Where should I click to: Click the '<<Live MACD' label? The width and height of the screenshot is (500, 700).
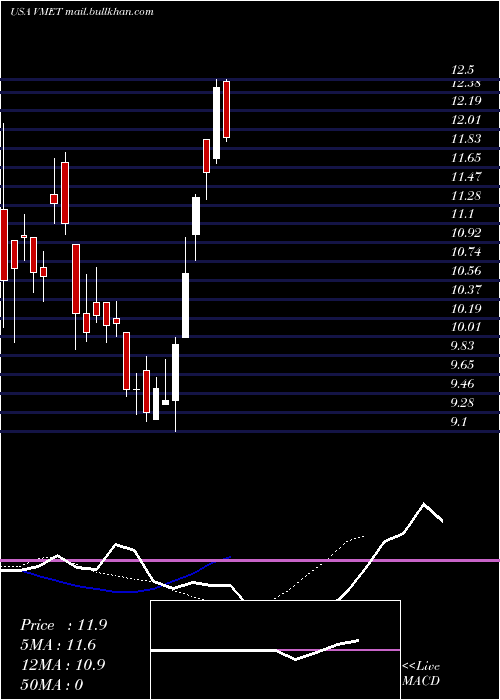point(421,674)
